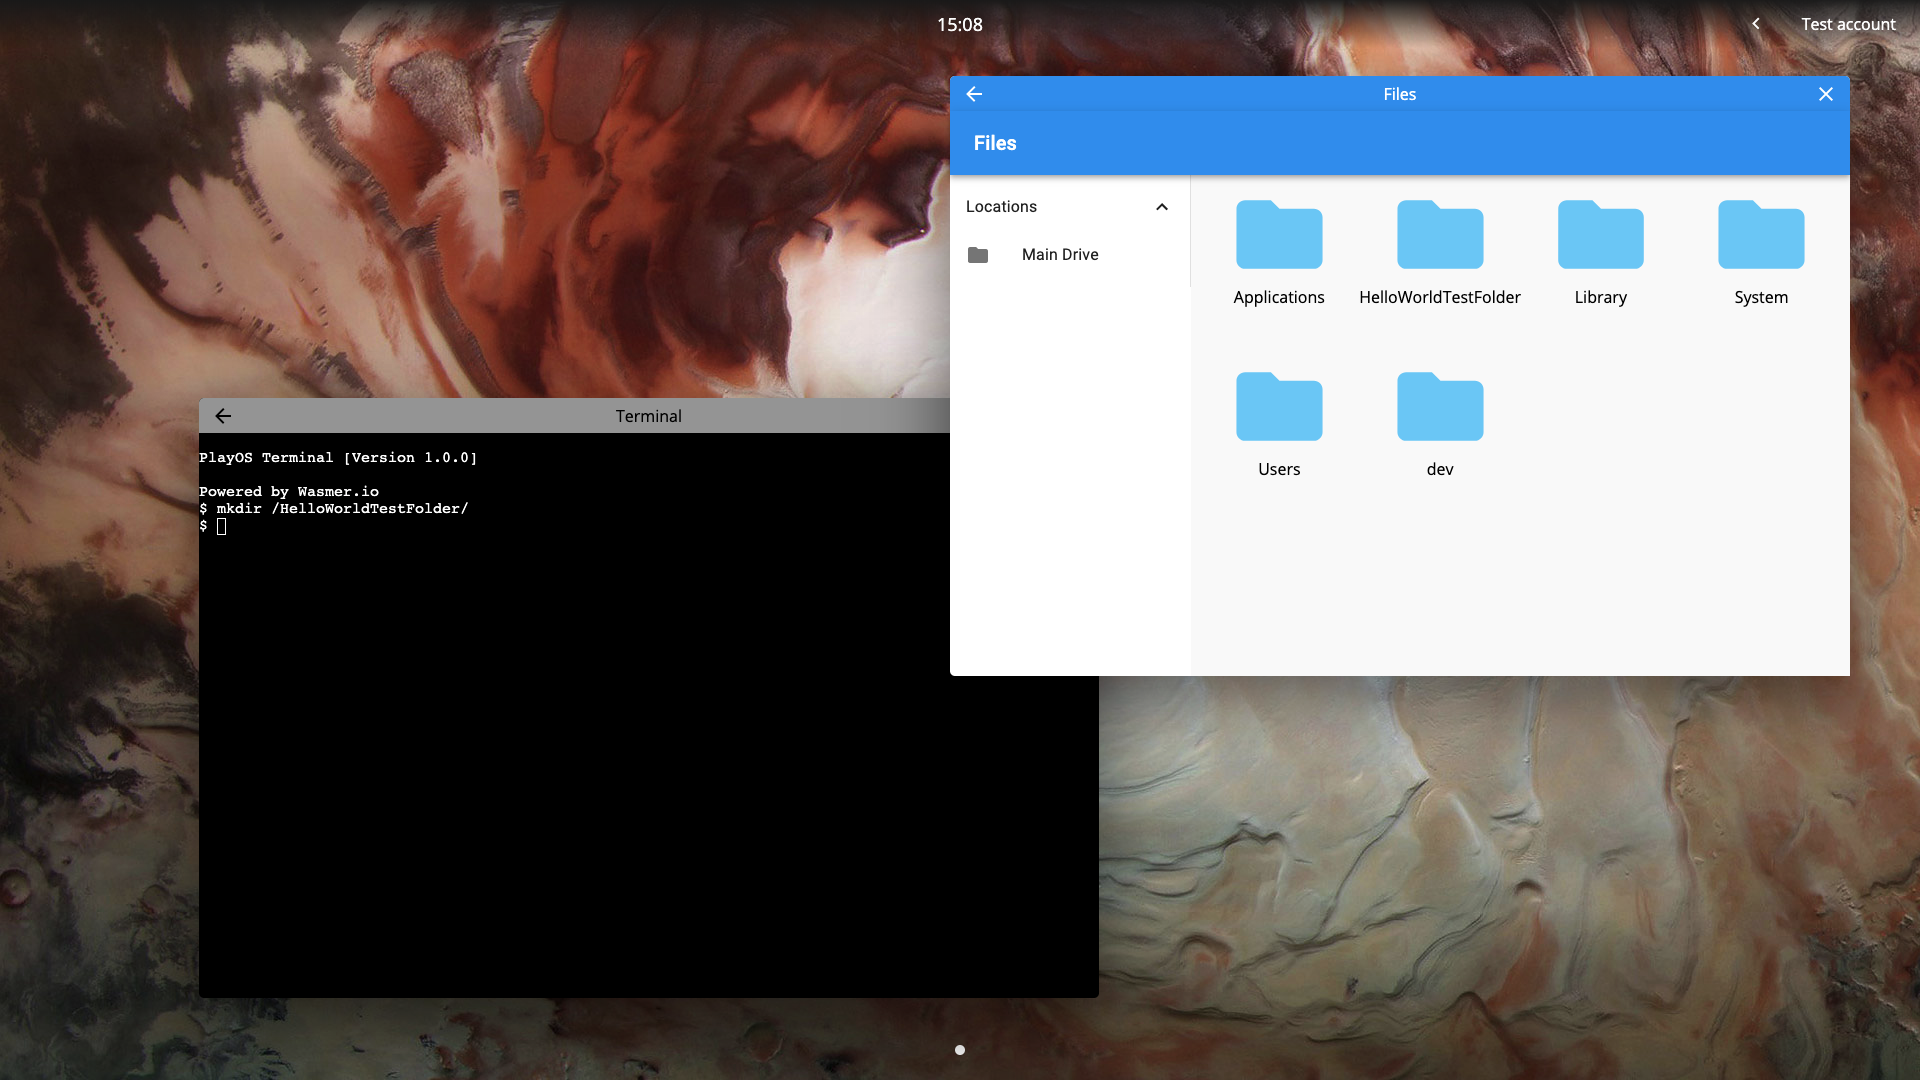
Task: Open the Test account menu
Action: coord(1847,24)
